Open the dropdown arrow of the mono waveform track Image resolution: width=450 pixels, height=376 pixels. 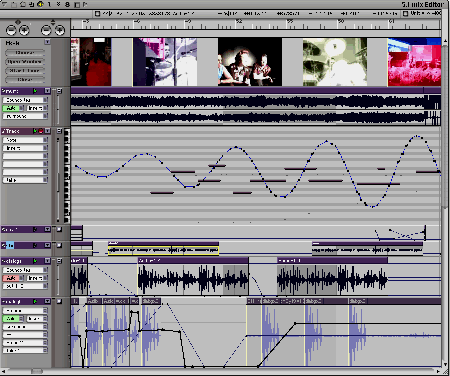click(47, 261)
